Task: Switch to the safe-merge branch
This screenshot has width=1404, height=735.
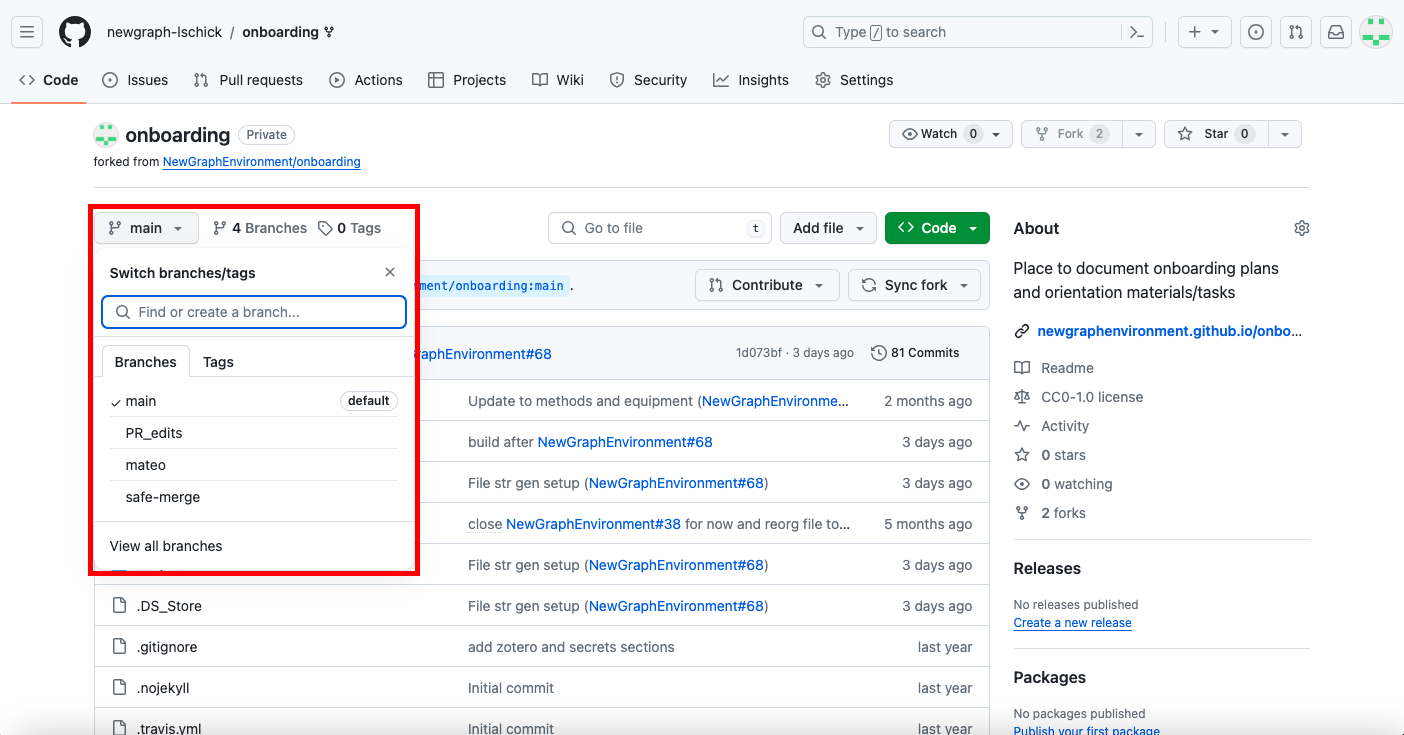Action: pyautogui.click(x=254, y=497)
